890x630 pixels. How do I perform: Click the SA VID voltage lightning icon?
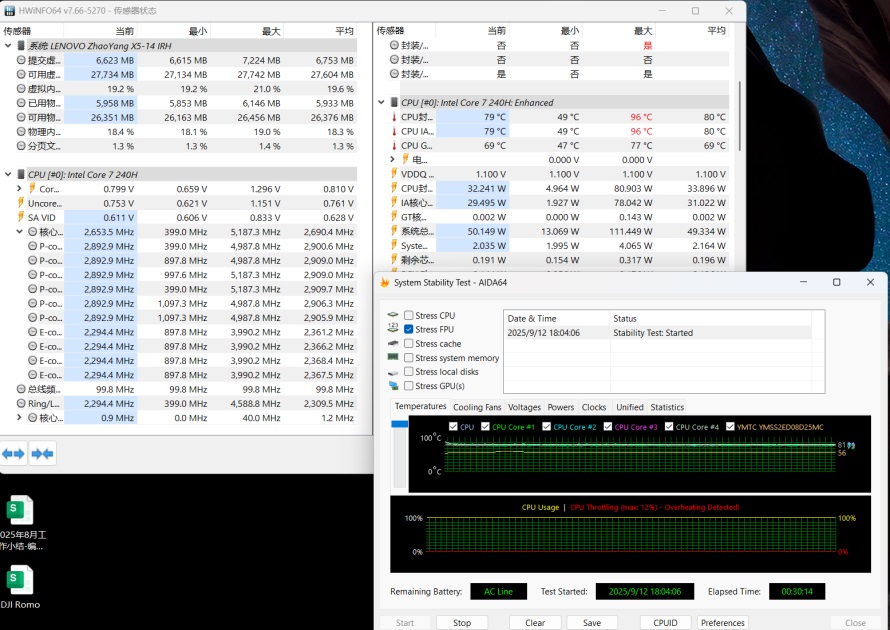20,217
